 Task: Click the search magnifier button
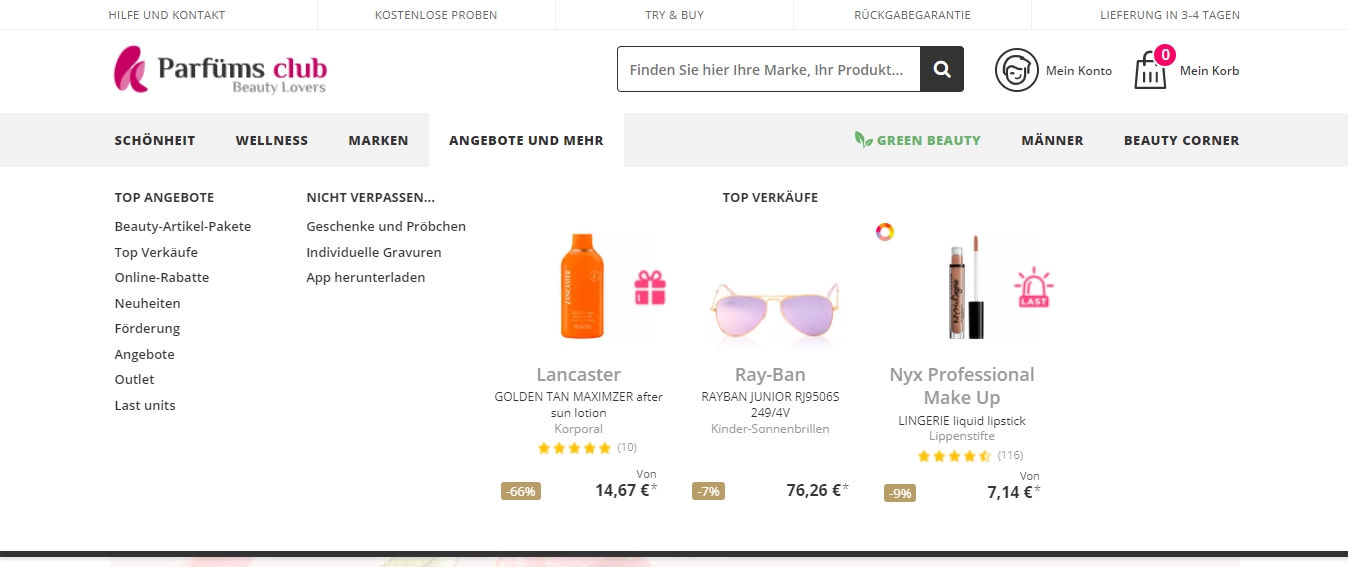(x=942, y=69)
